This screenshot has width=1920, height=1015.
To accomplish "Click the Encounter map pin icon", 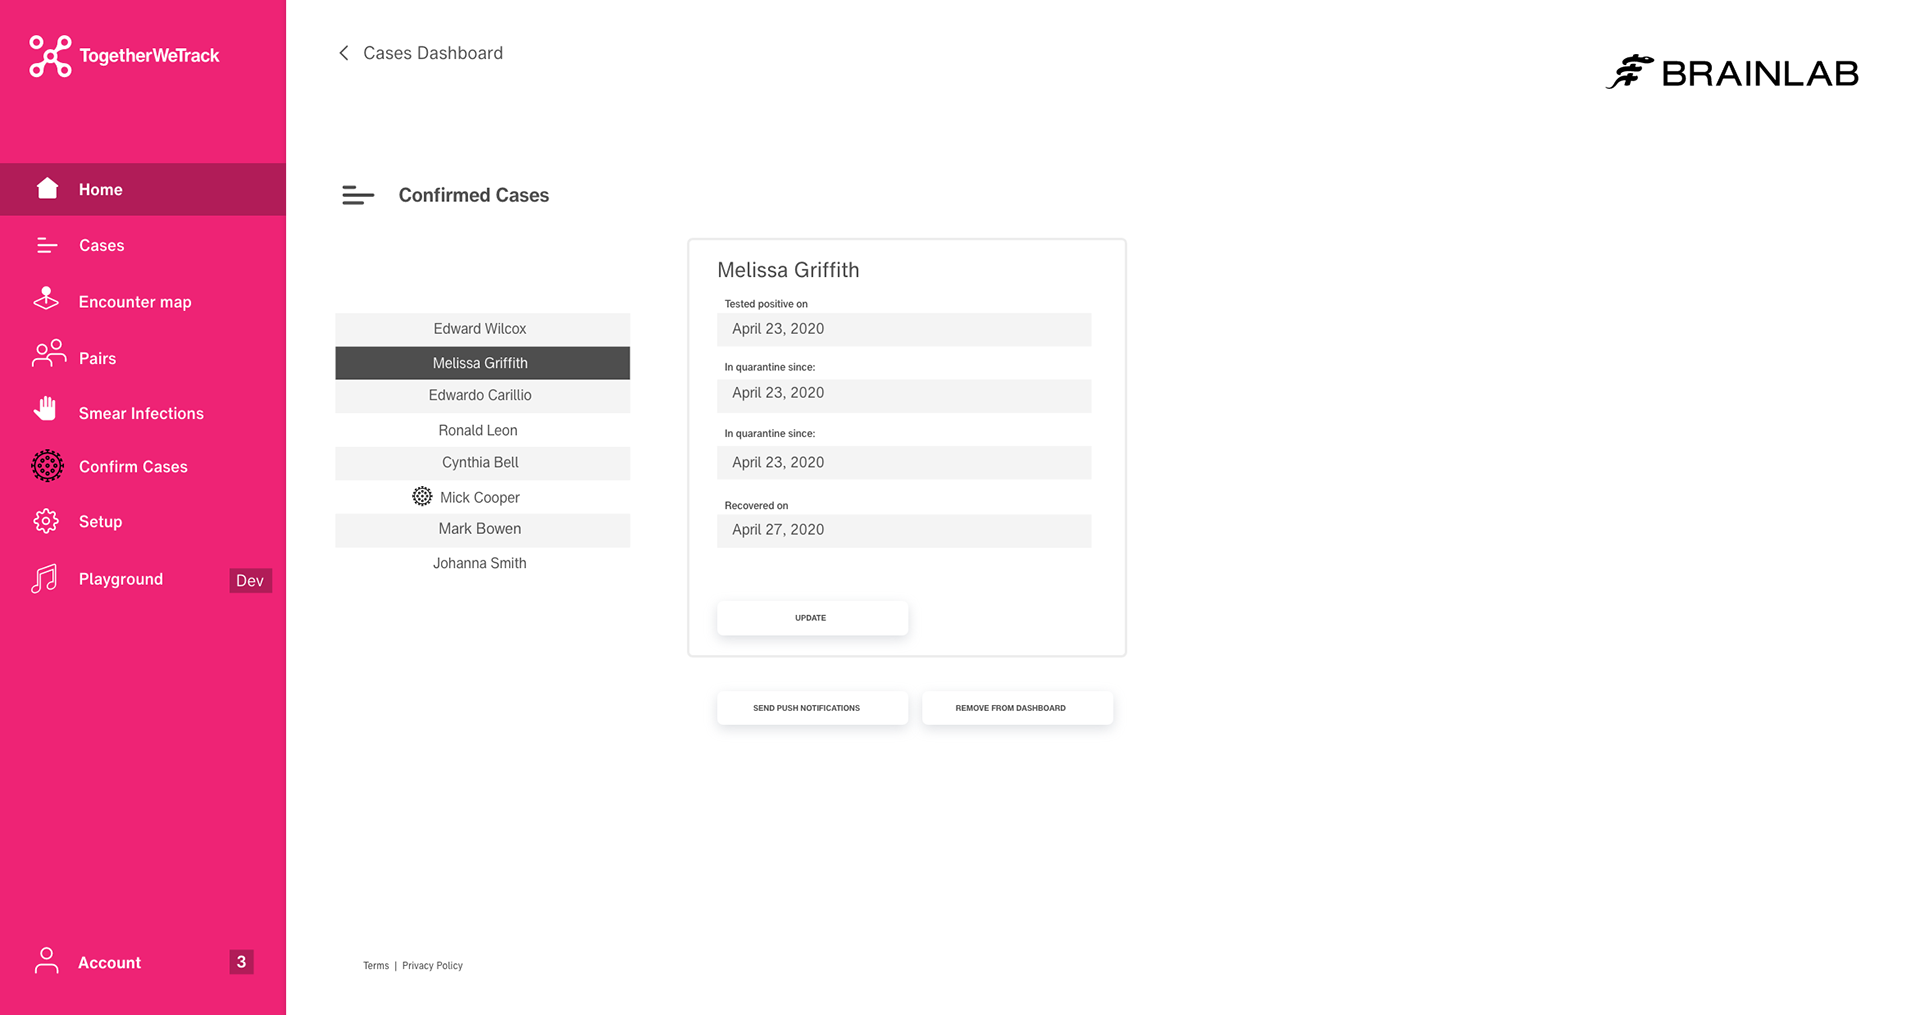I will (x=46, y=299).
